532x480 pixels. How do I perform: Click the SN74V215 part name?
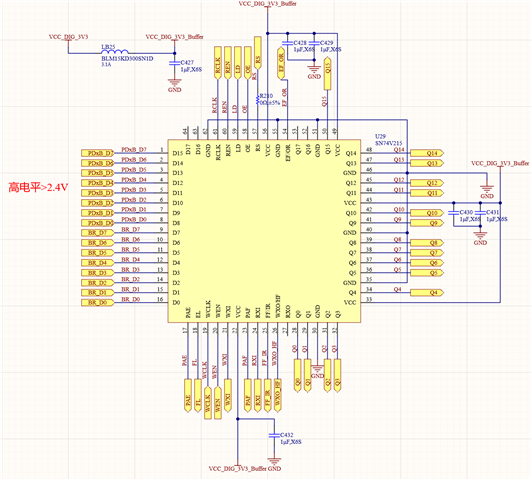(x=388, y=143)
